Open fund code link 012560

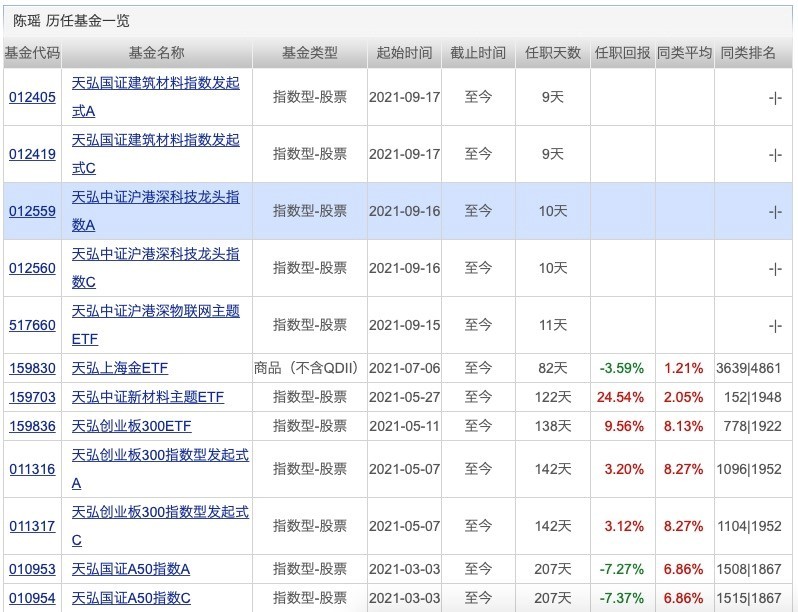(32, 268)
